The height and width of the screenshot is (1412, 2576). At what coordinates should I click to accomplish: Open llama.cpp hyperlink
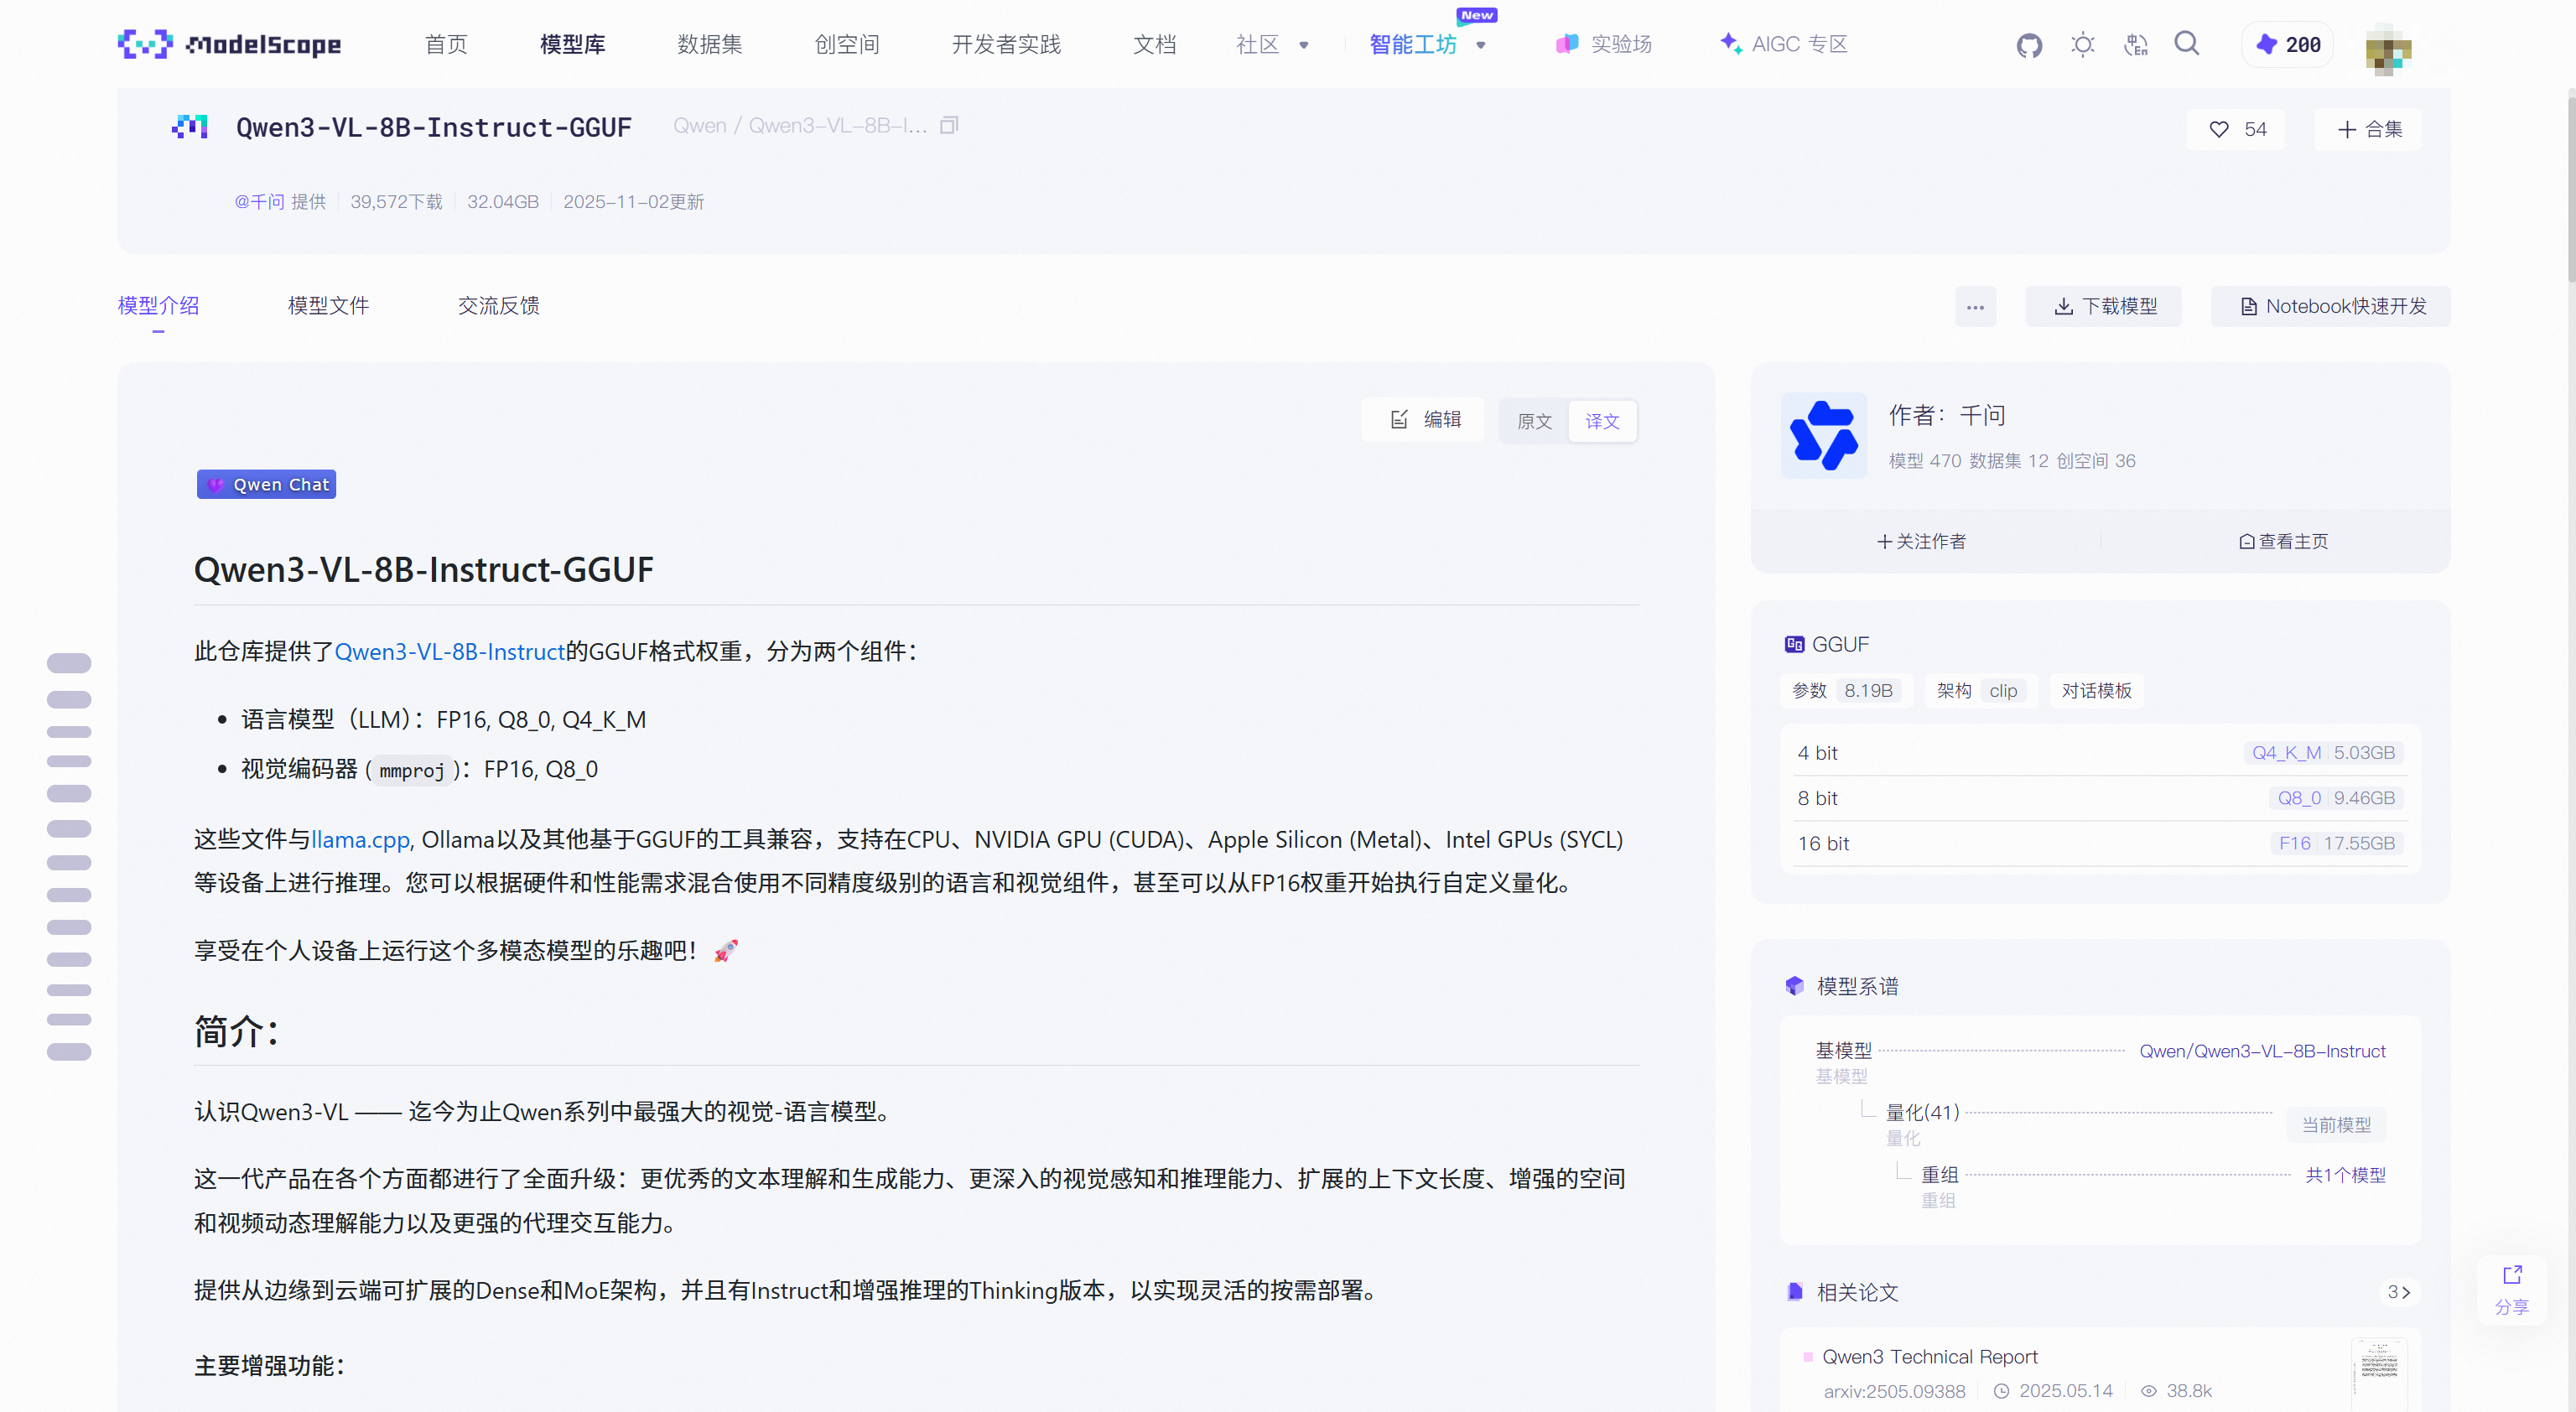coord(360,839)
